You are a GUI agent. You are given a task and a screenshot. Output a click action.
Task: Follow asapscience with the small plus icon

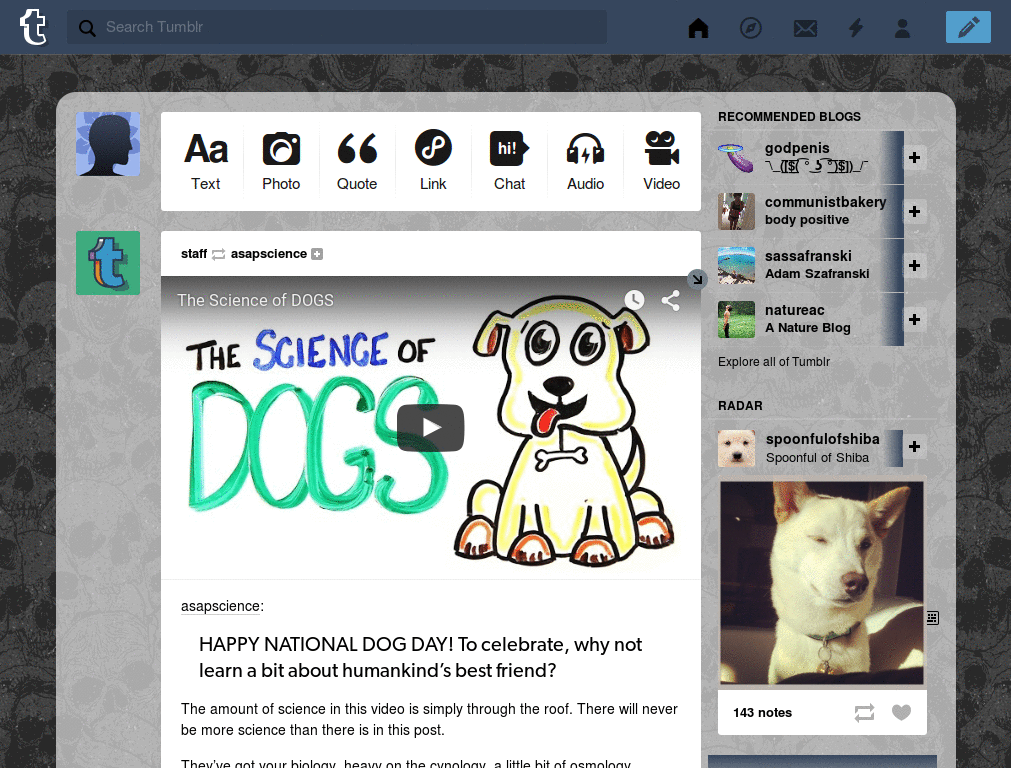(x=317, y=254)
